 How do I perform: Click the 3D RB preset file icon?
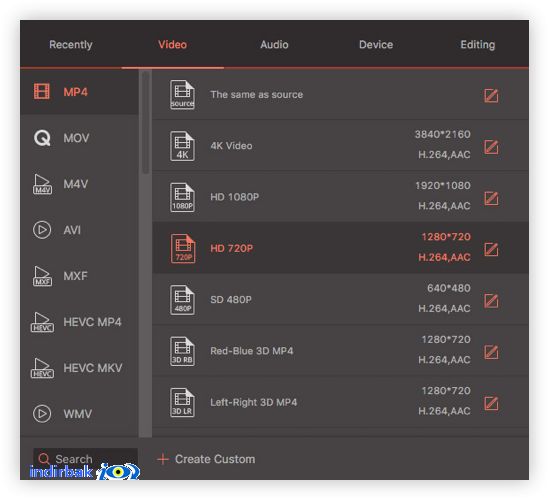[182, 351]
